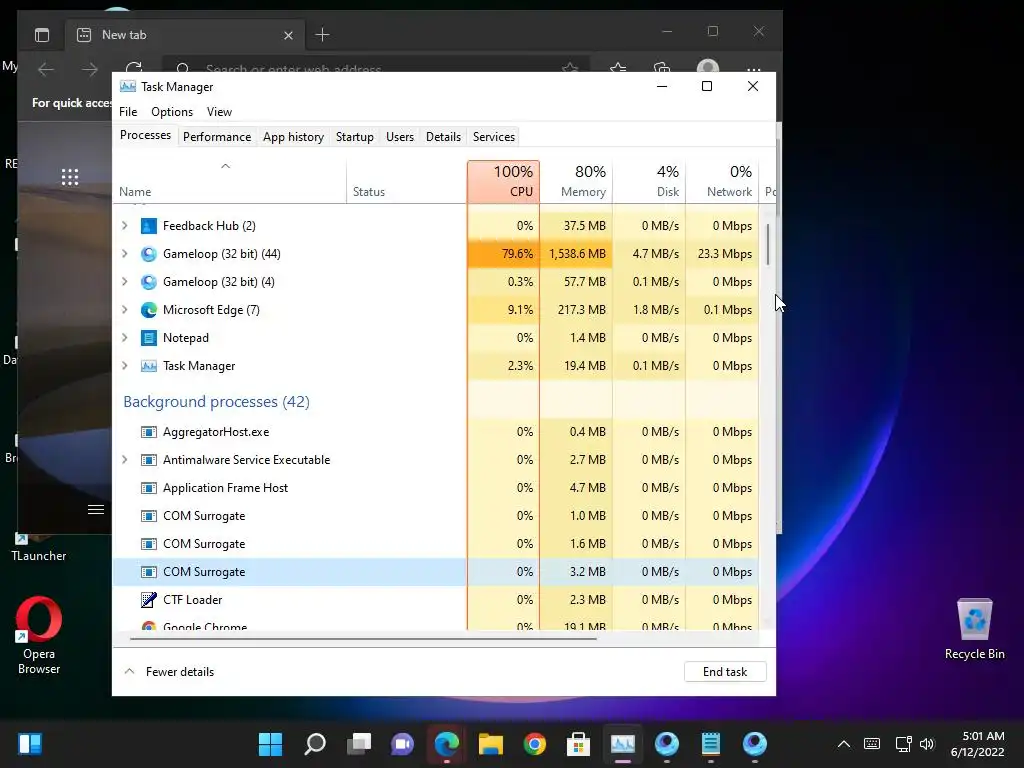Image resolution: width=1024 pixels, height=768 pixels.
Task: Open Windows Start menu on taskbar
Action: 270,744
